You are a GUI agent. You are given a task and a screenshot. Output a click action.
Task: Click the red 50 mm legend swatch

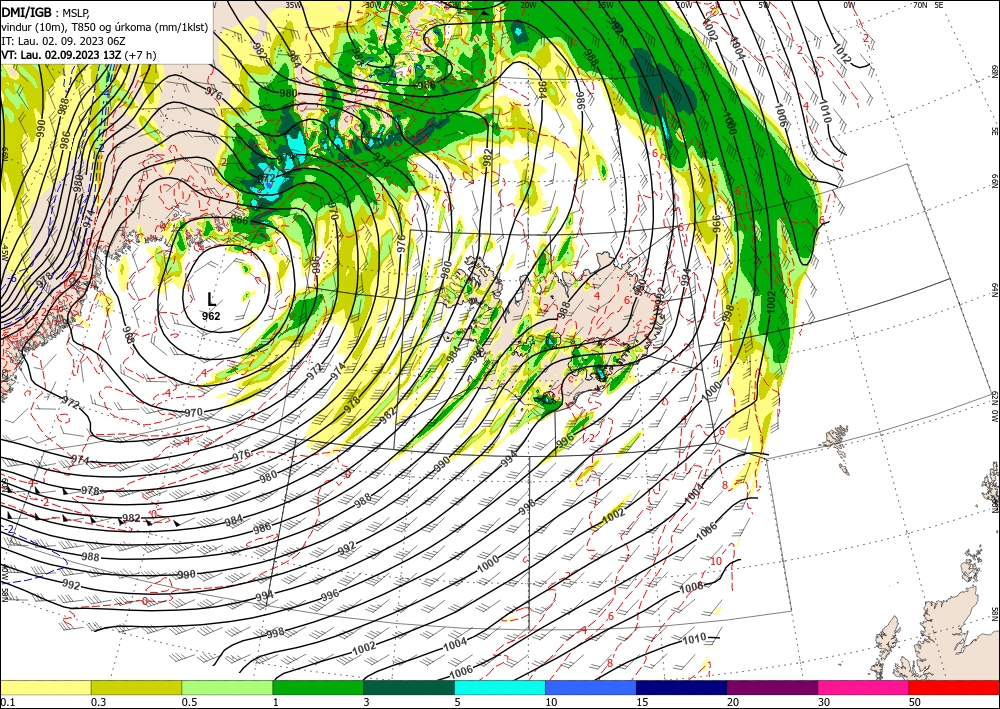[954, 688]
